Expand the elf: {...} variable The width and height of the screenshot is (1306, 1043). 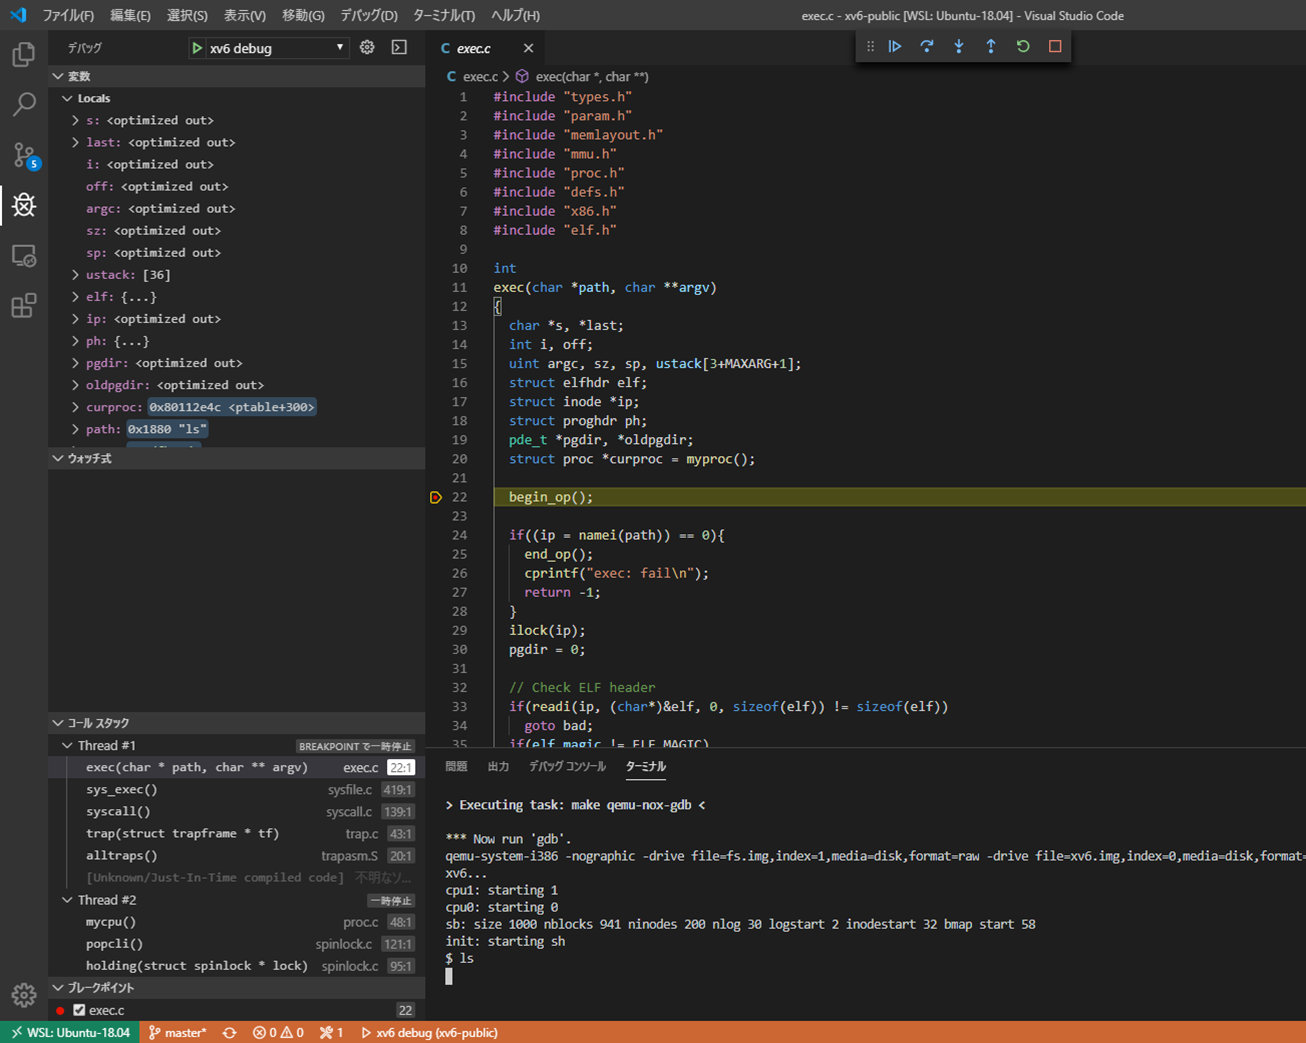pyautogui.click(x=75, y=297)
